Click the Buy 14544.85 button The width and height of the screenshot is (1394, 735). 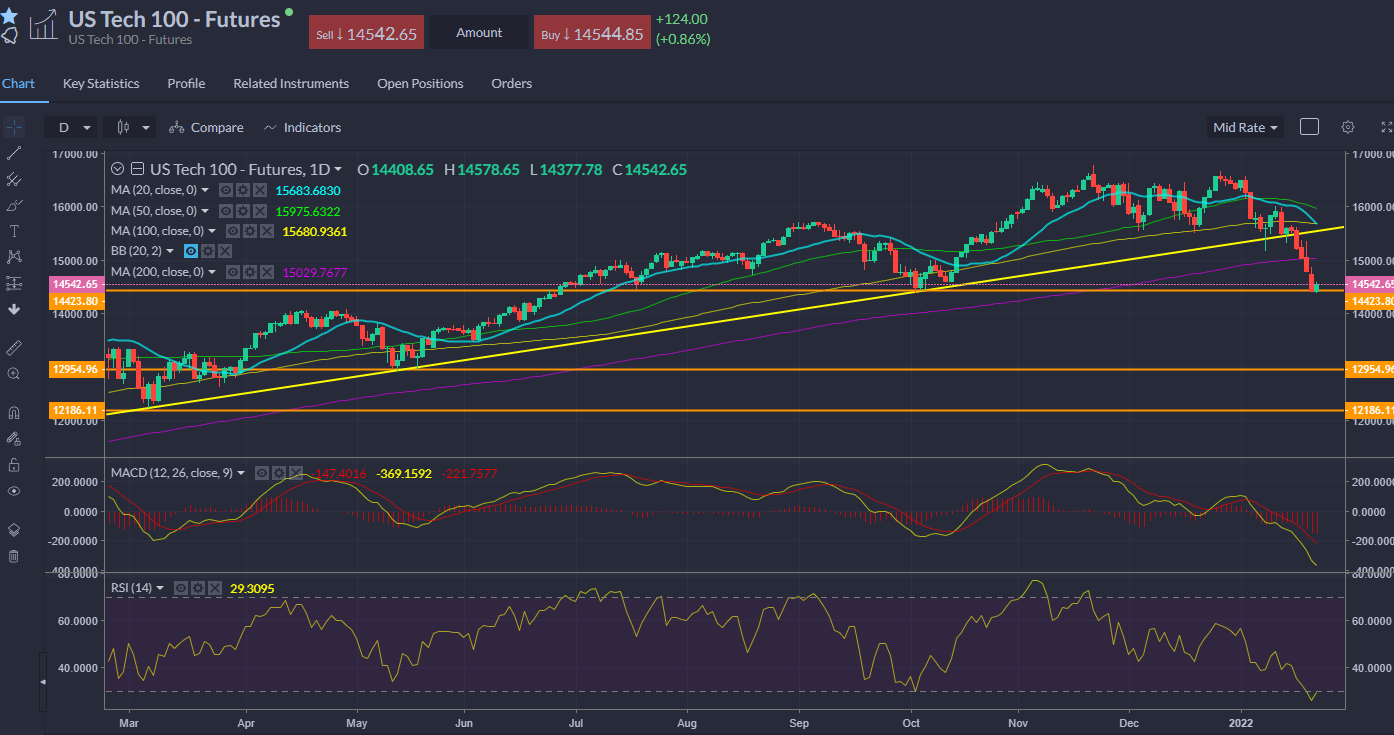591,33
